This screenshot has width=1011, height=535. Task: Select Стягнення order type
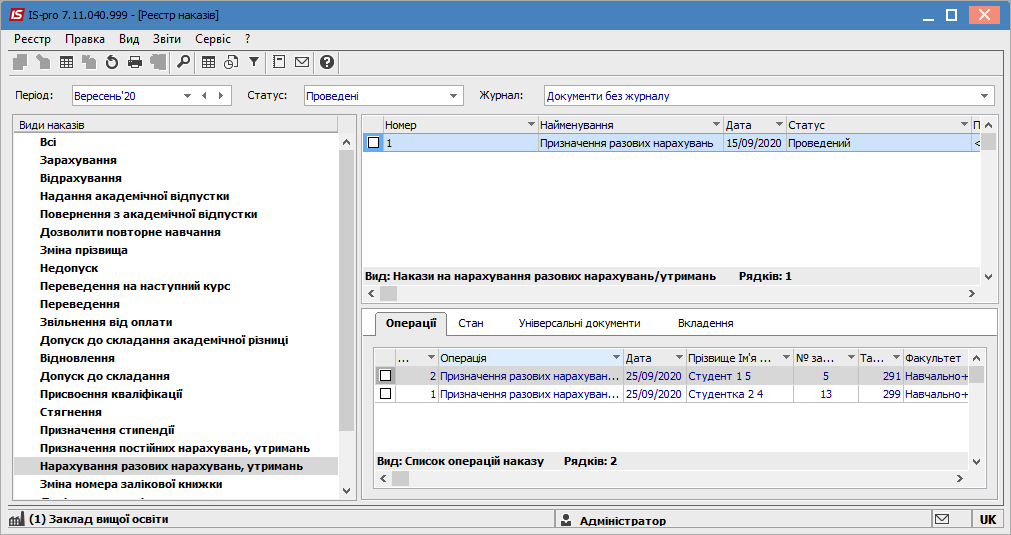[x=71, y=412]
